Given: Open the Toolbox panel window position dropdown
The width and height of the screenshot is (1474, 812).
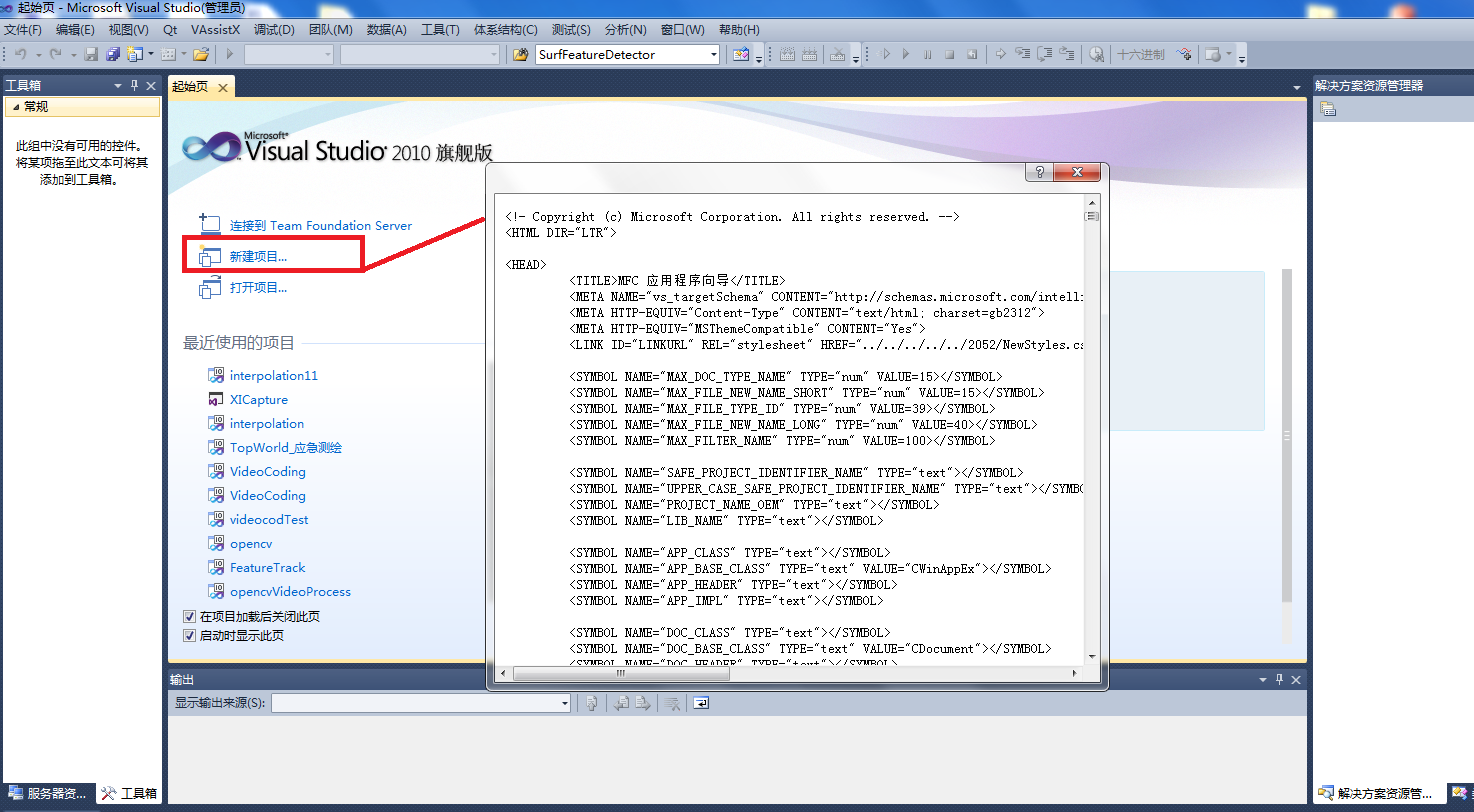Looking at the screenshot, I should 119,86.
